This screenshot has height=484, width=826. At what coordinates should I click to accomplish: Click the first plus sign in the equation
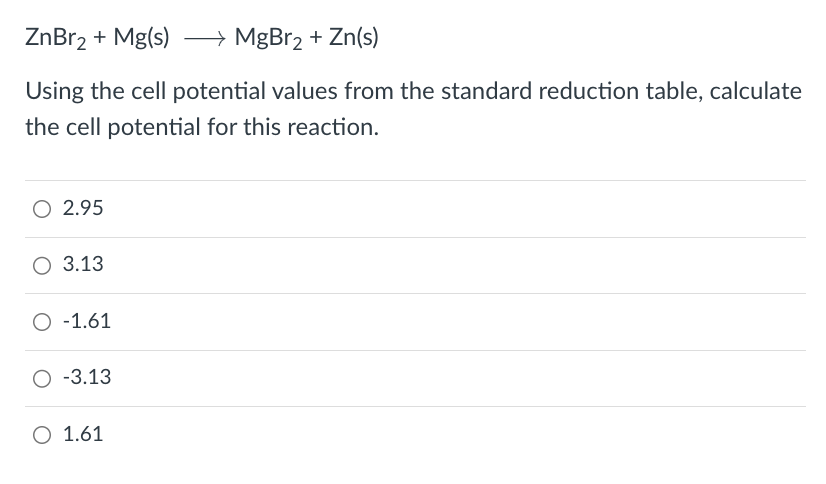point(100,37)
